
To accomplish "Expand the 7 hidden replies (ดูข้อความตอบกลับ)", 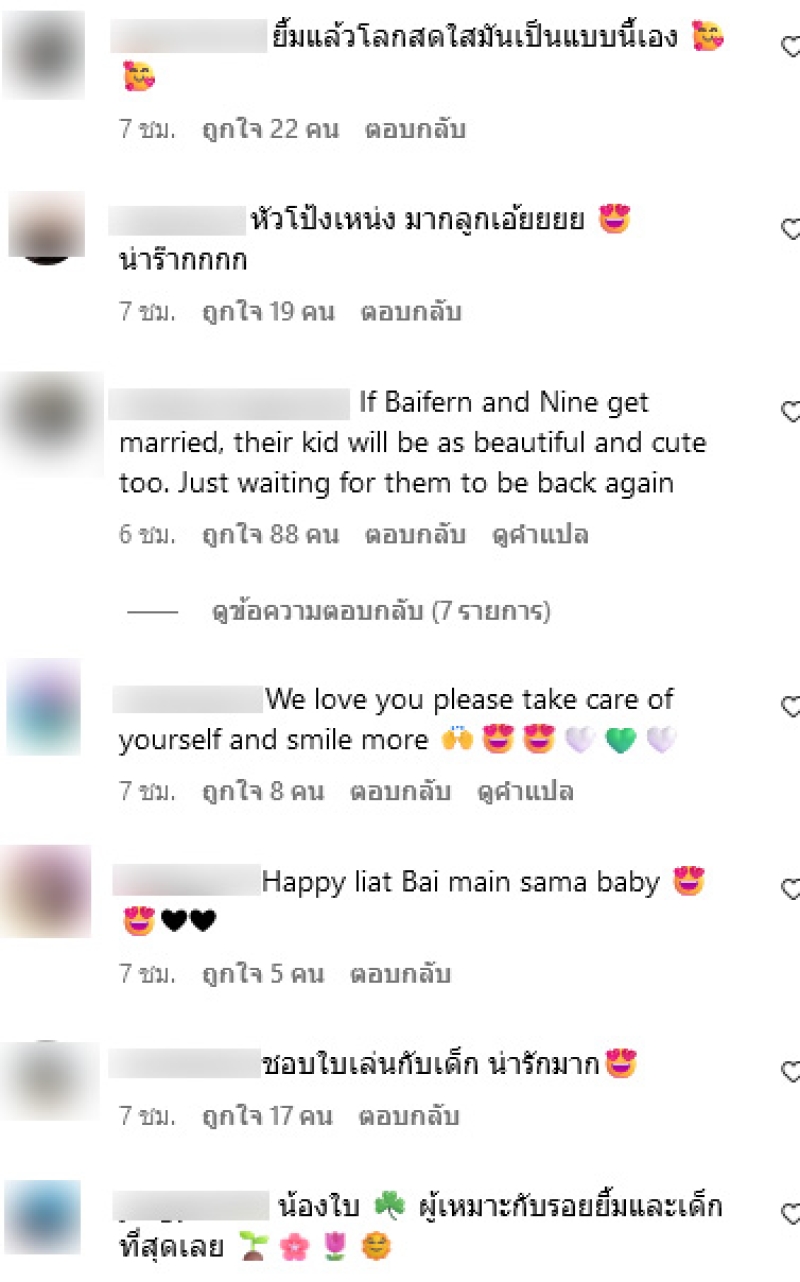I will [381, 611].
